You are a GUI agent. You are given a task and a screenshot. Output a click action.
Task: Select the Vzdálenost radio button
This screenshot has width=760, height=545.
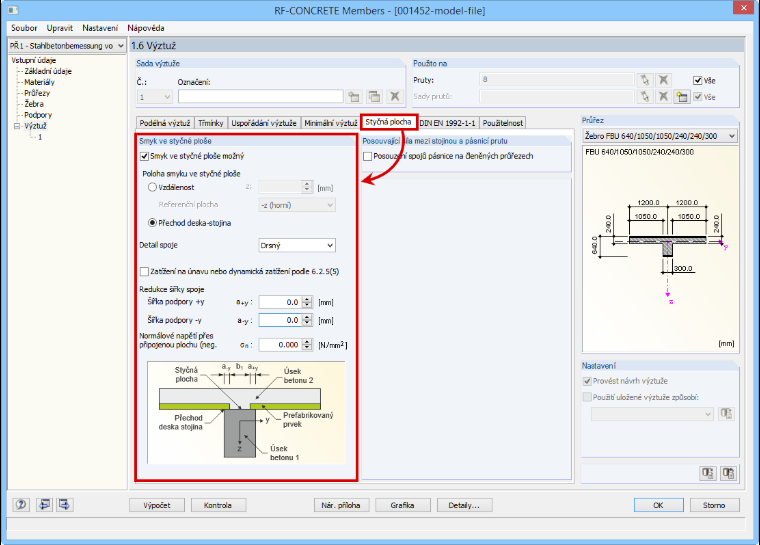(152, 187)
